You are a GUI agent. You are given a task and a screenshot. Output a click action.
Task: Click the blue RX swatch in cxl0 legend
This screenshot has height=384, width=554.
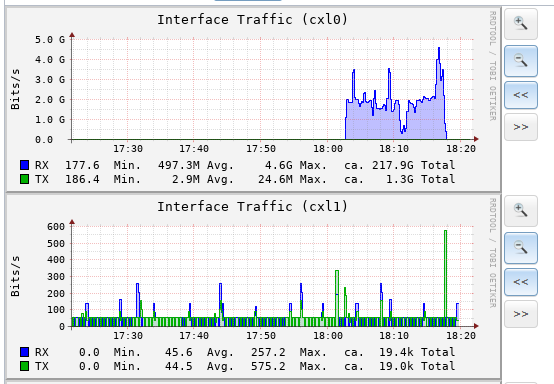[x=24, y=165]
